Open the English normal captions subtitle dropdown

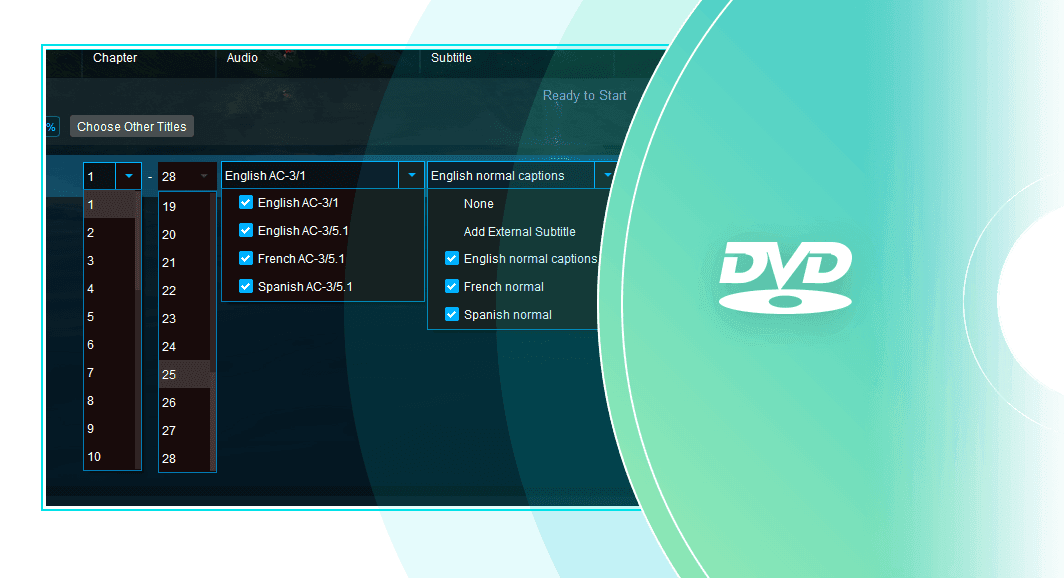point(605,176)
